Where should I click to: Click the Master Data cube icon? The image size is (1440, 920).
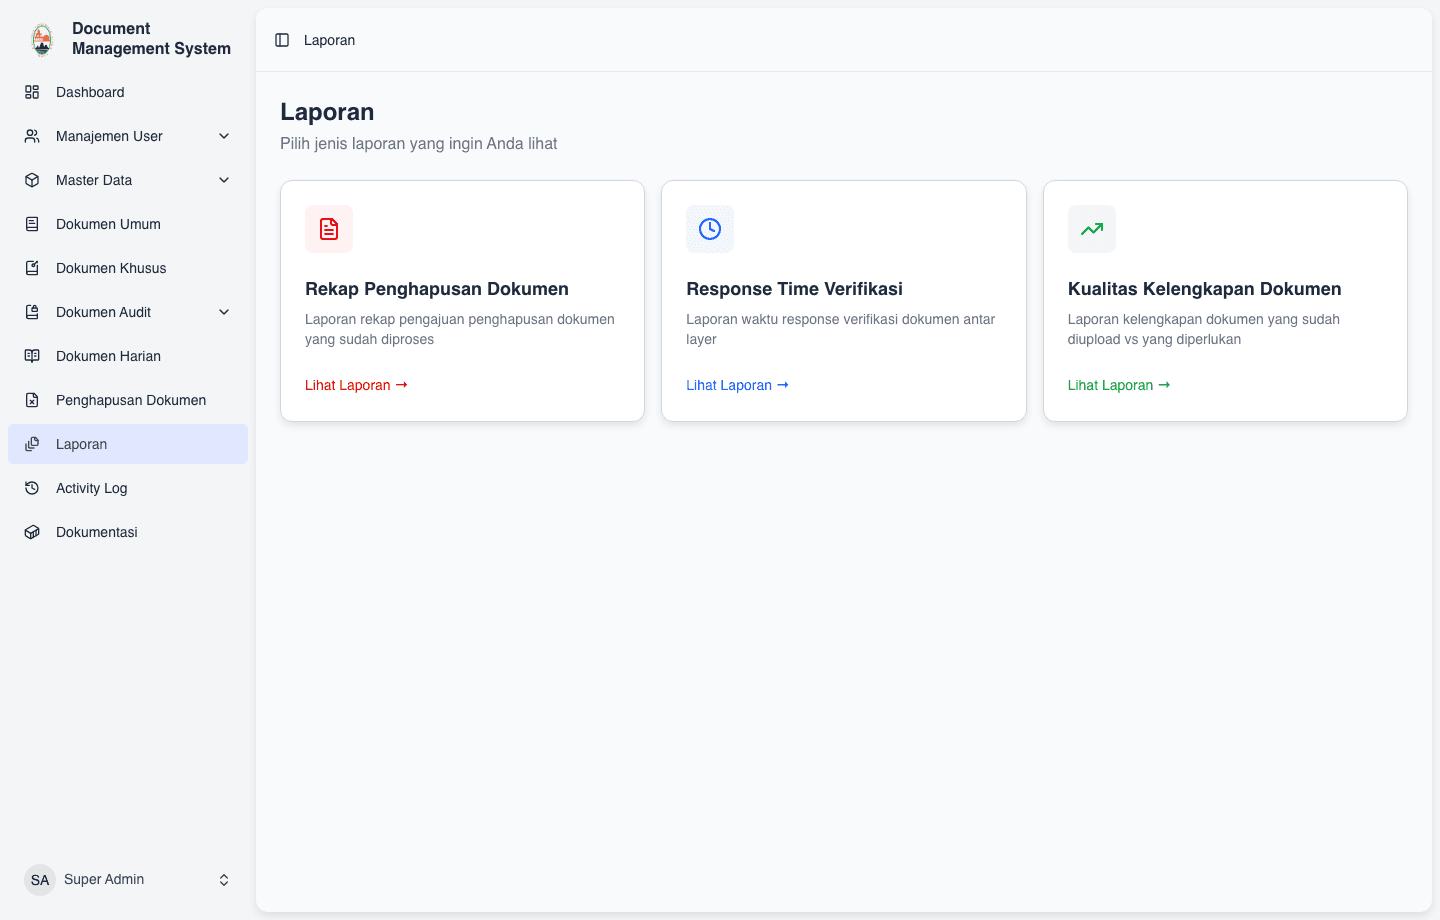point(32,180)
